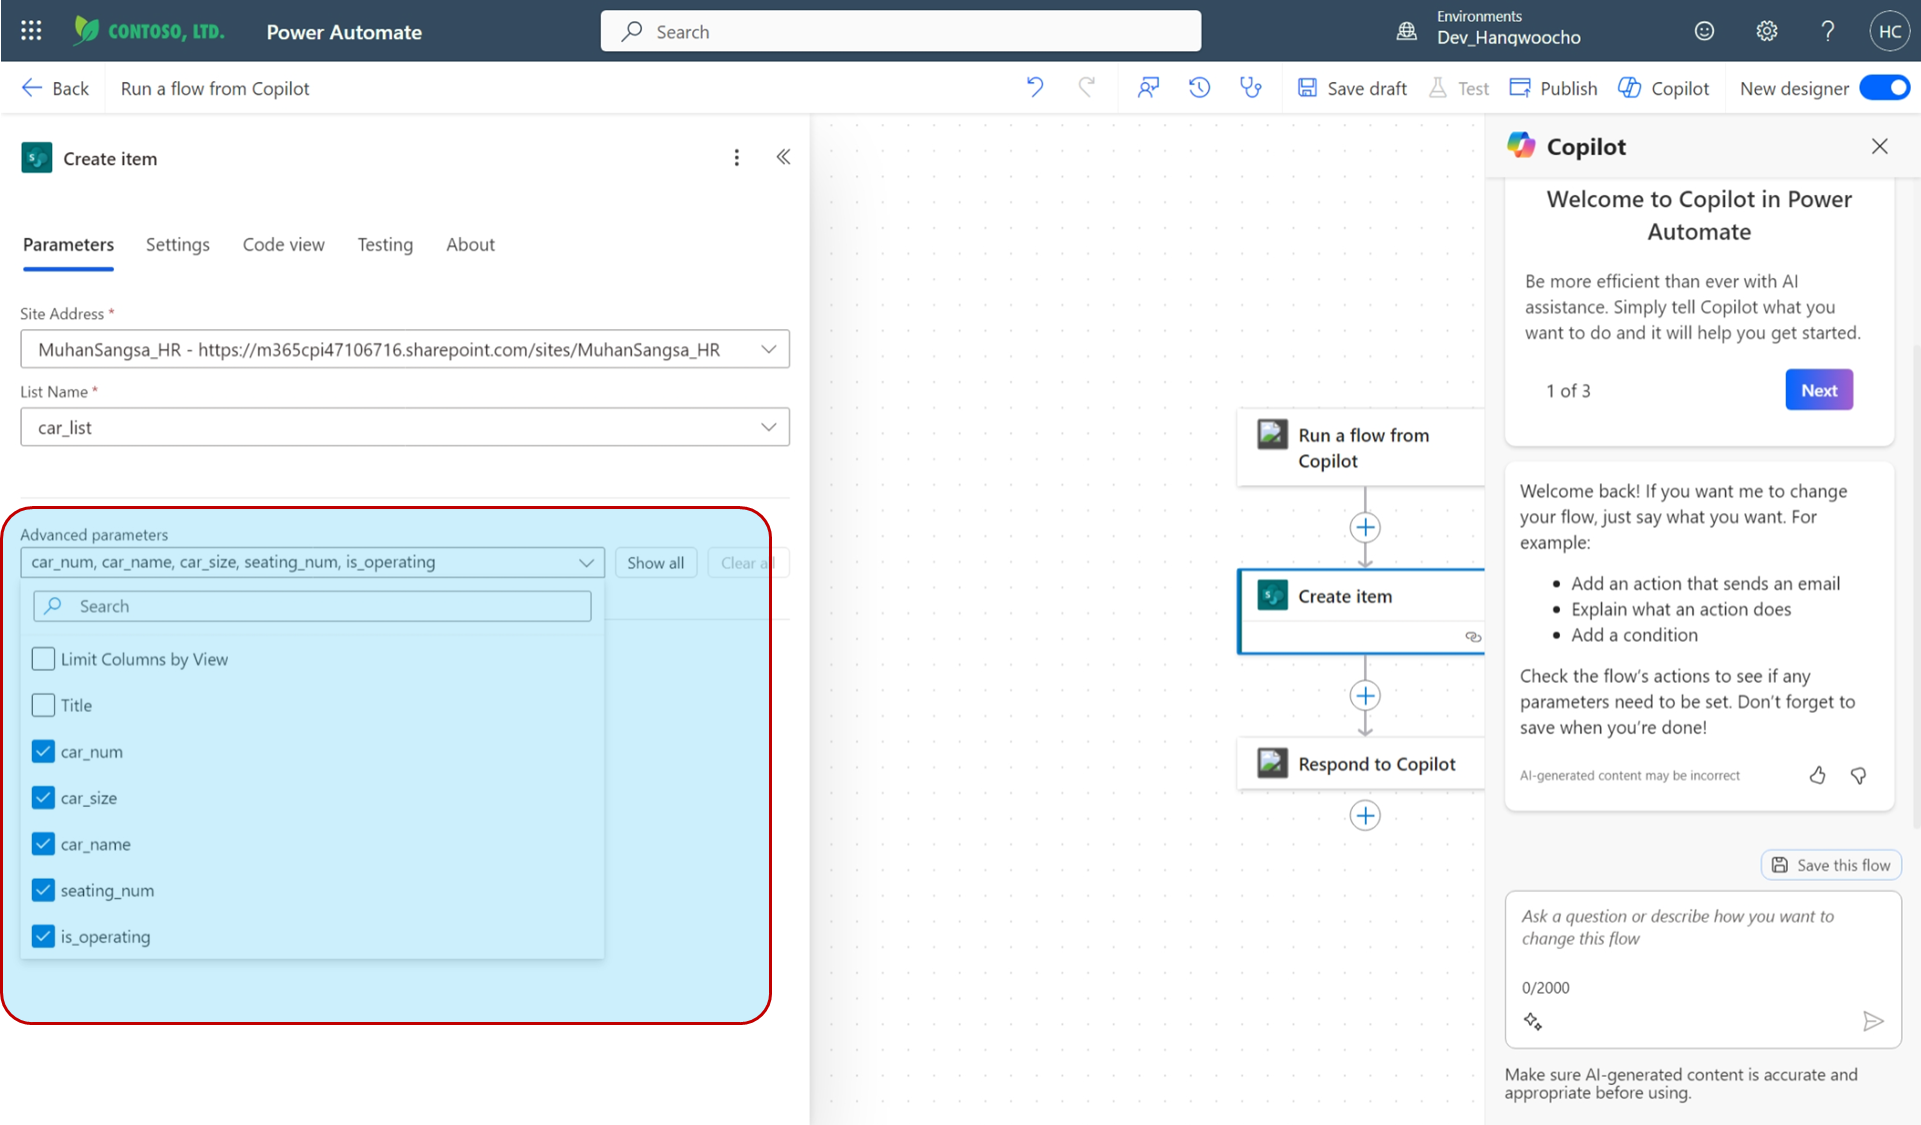The width and height of the screenshot is (1921, 1125).
Task: Give thumbs down to Copilot response
Action: 1858,775
